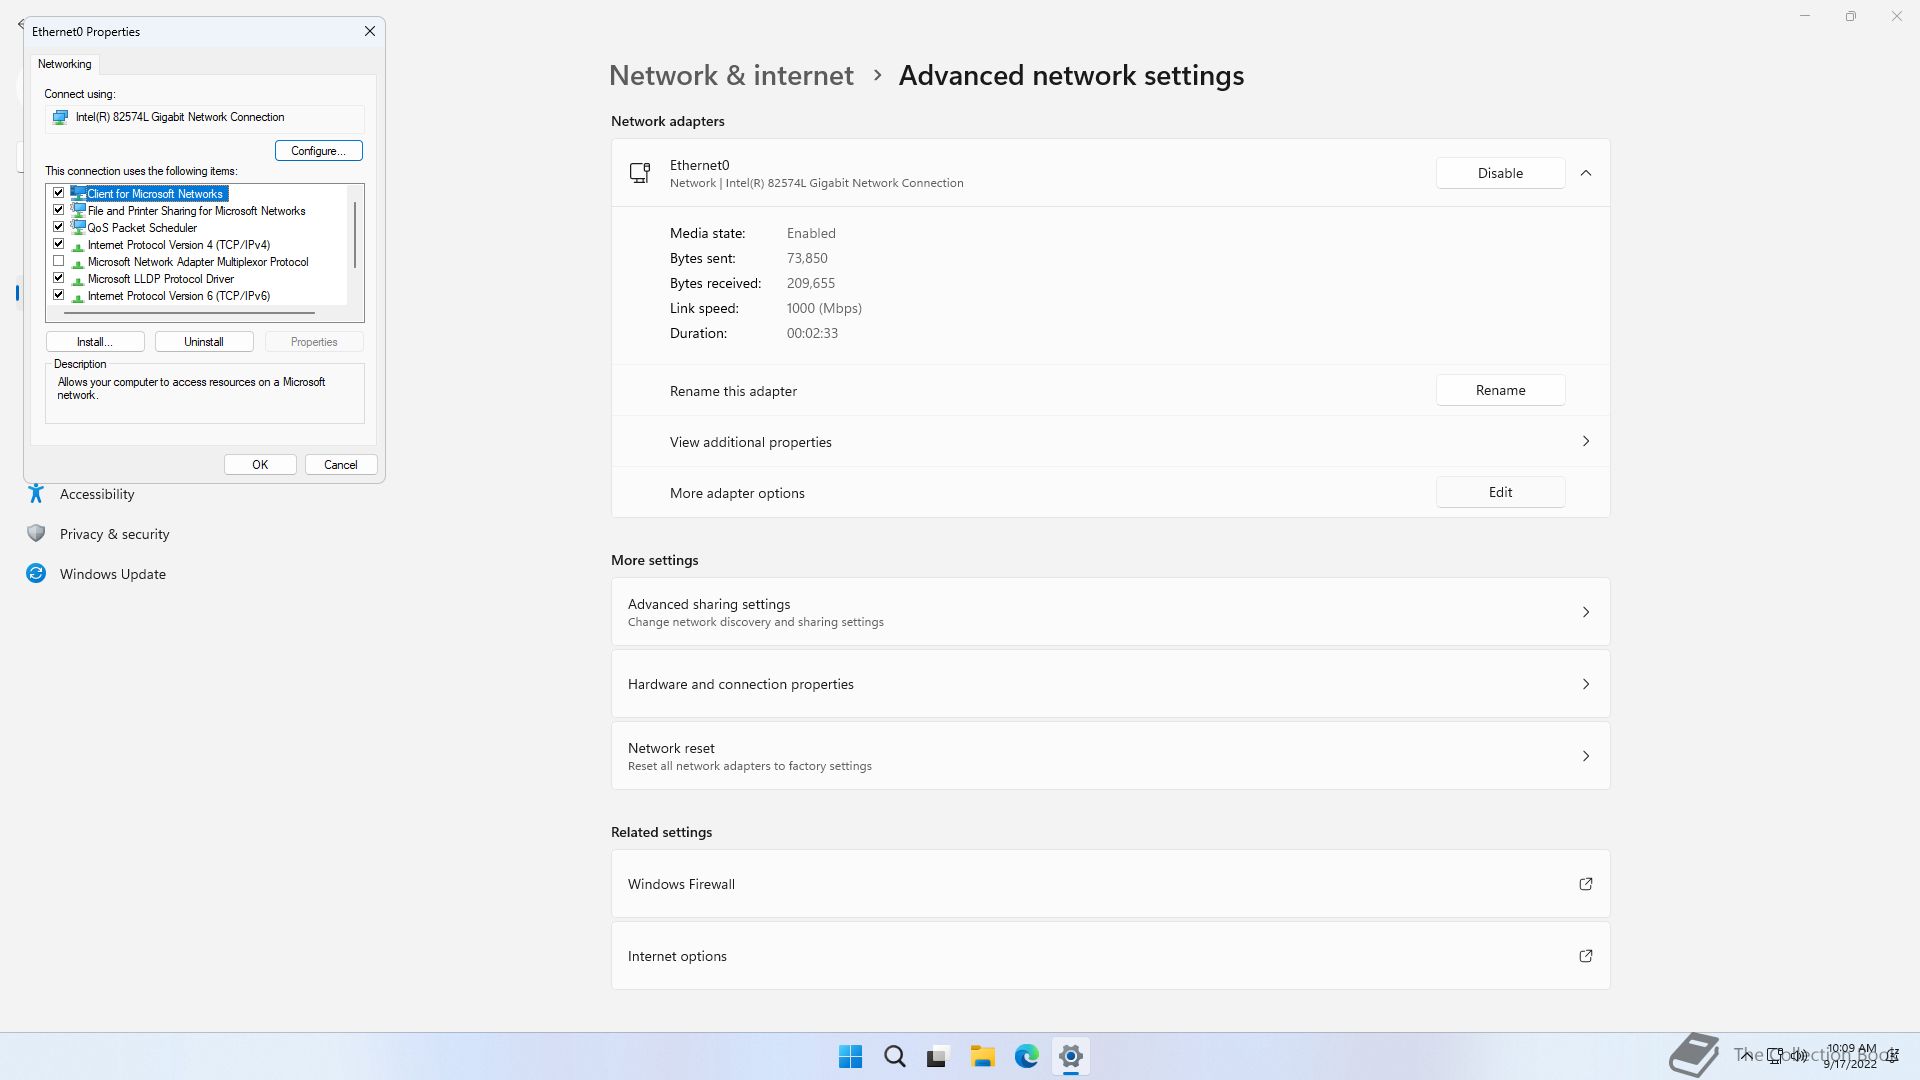This screenshot has width=1920, height=1080.
Task: Click the network adapter icon beside Intel(R) 82574L
Action: tap(60, 117)
